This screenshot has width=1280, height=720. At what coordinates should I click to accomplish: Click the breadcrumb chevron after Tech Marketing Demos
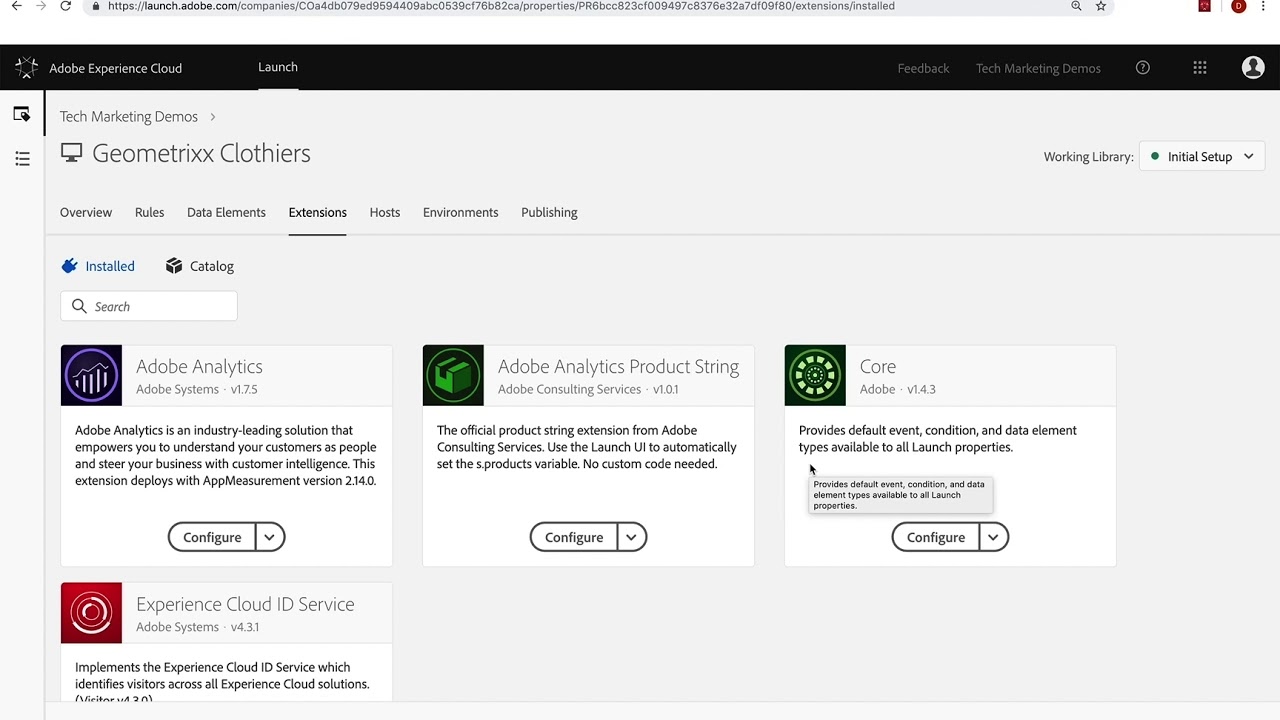(212, 117)
